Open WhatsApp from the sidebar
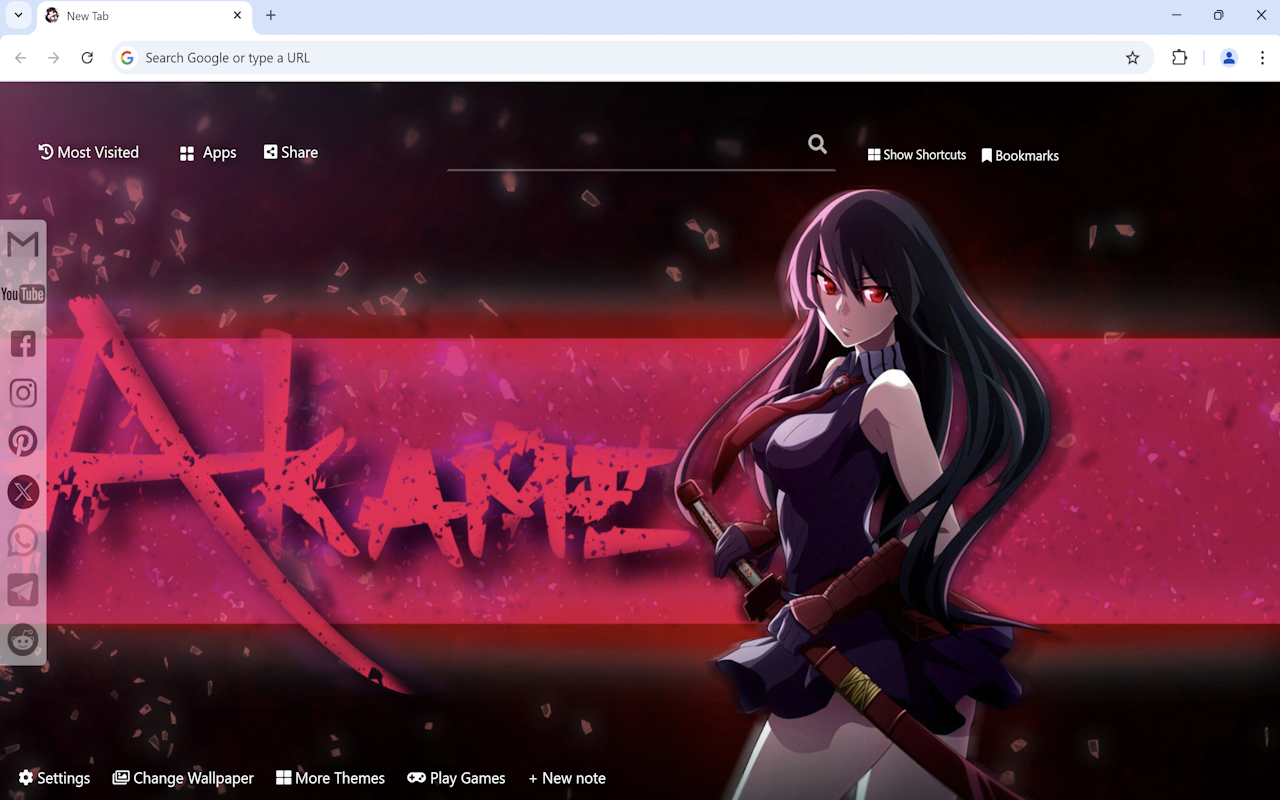 click(22, 540)
